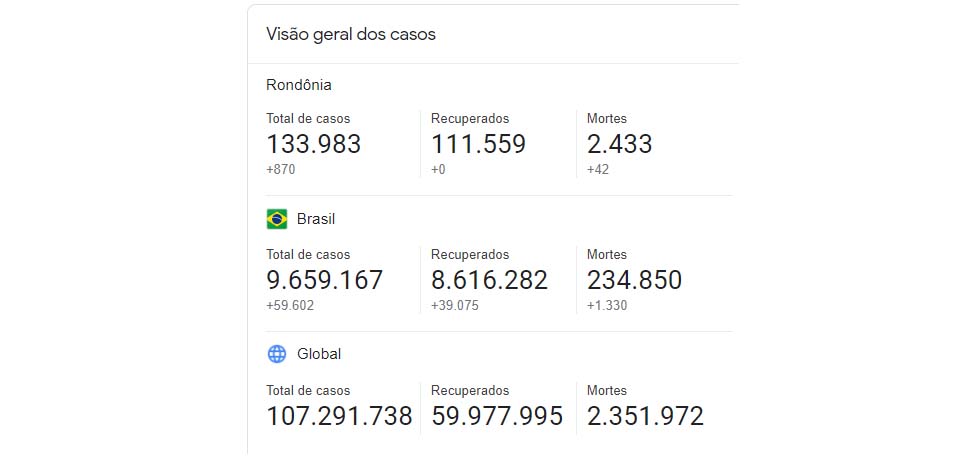Click the Global globe icon
960x456 pixels.
(x=277, y=354)
